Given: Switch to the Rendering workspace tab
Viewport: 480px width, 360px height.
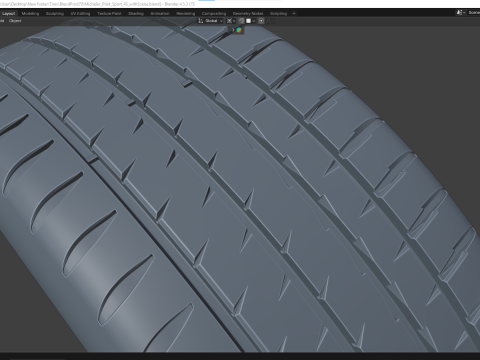Looking at the screenshot, I should (186, 13).
